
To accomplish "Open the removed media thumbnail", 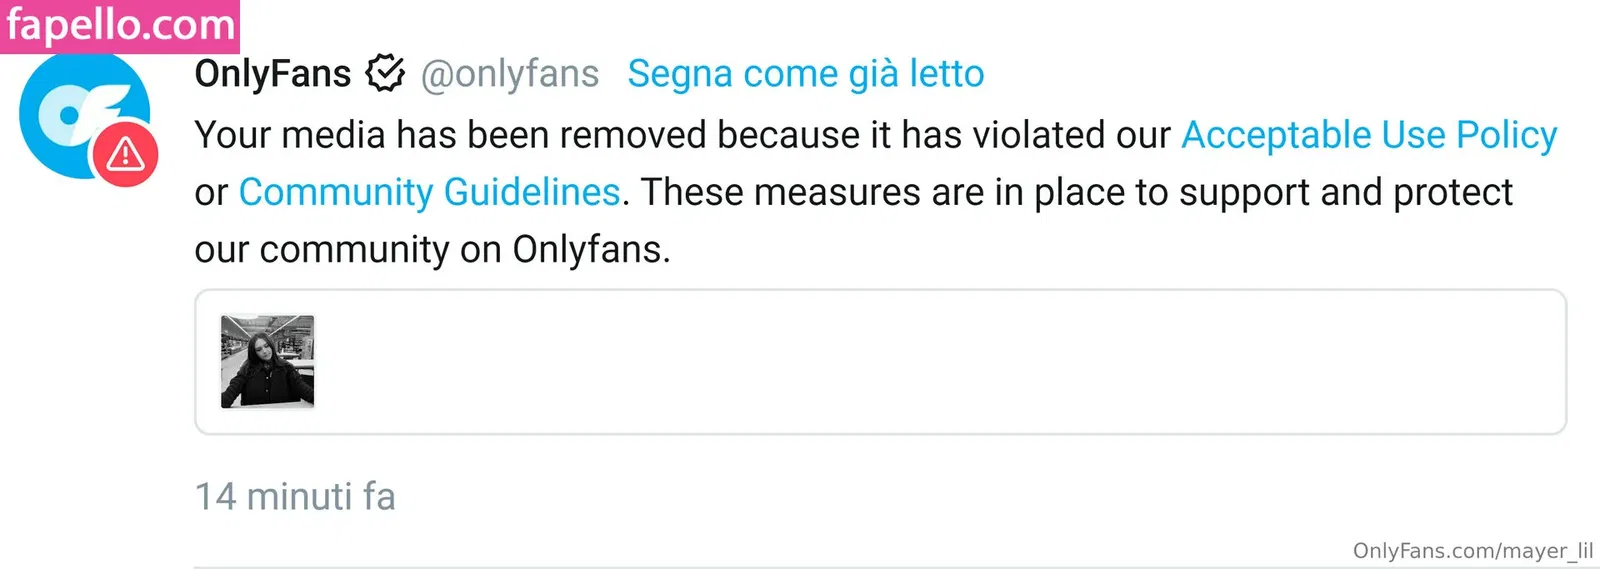I will 267,361.
